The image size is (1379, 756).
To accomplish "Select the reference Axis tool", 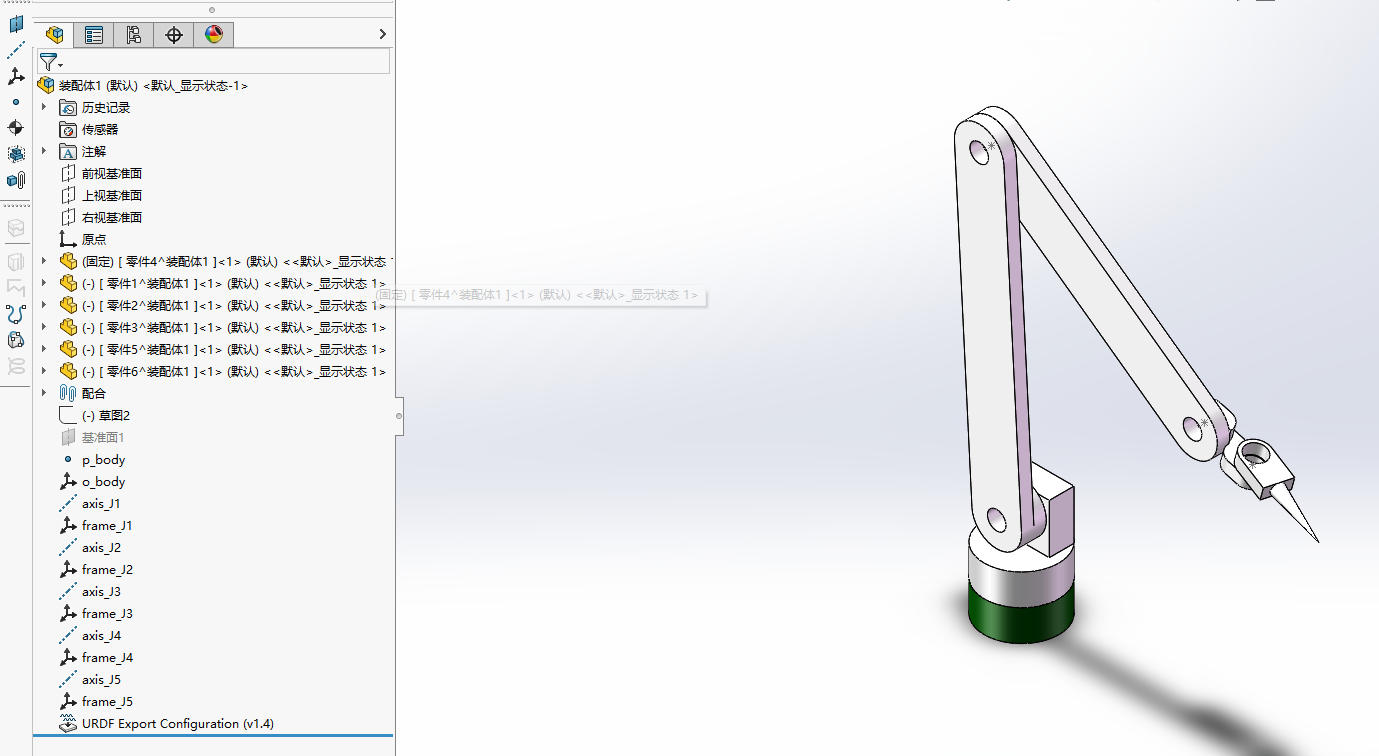I will (16, 49).
